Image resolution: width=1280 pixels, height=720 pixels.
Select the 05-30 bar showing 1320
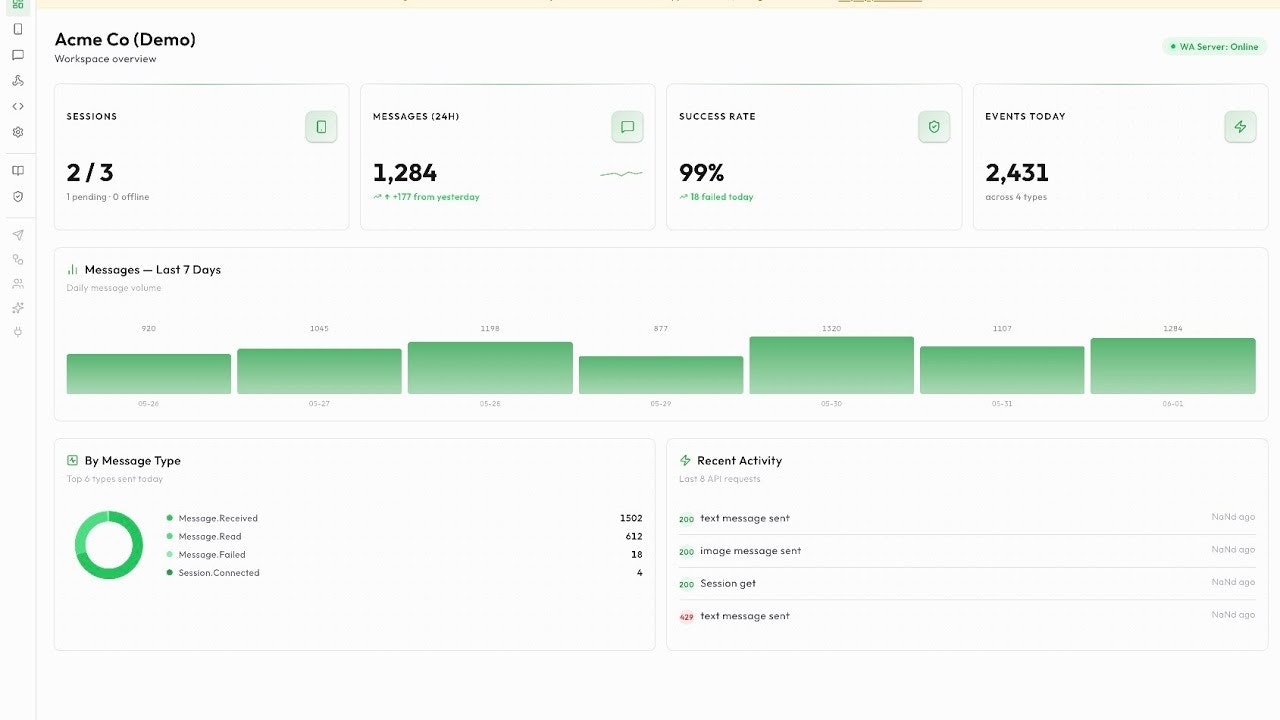[x=831, y=365]
